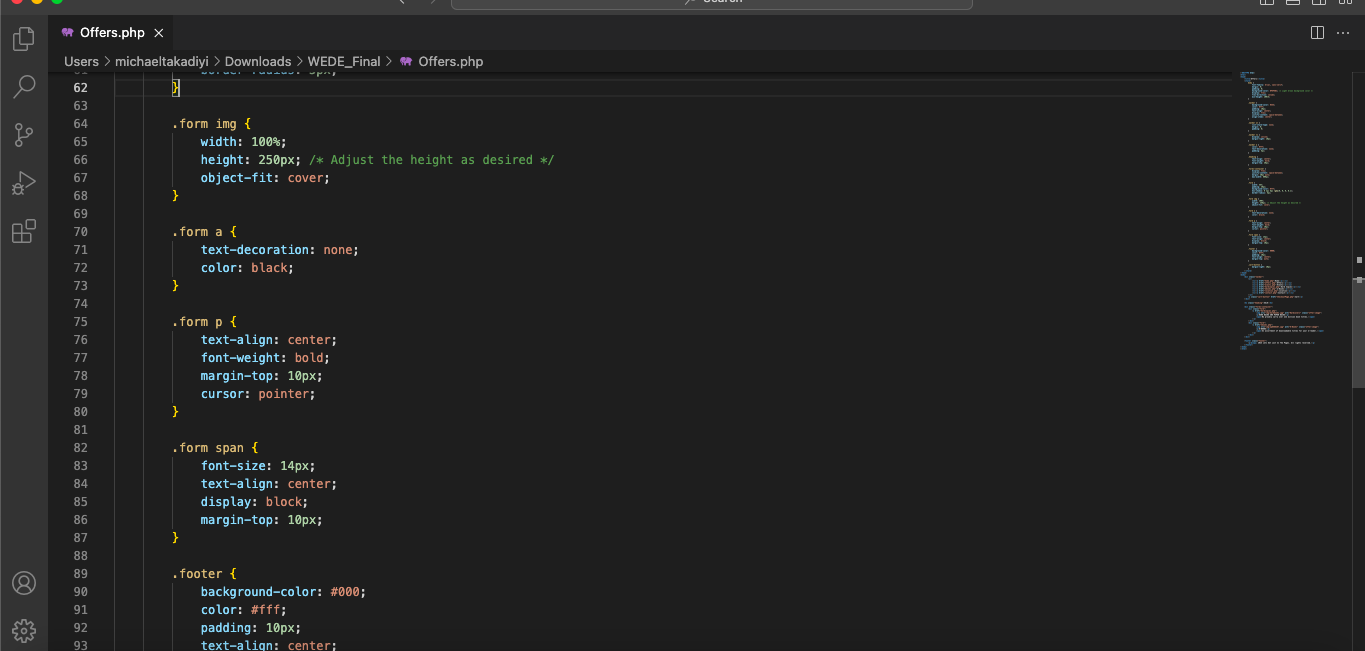Open the Explorer sidebar icon

click(x=24, y=38)
